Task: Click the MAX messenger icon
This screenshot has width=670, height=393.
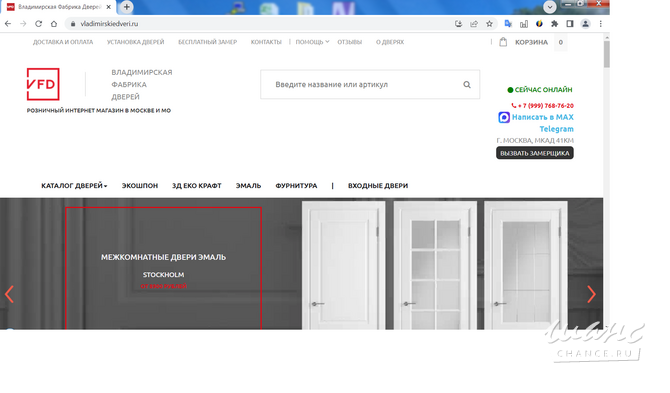Action: pyautogui.click(x=504, y=117)
